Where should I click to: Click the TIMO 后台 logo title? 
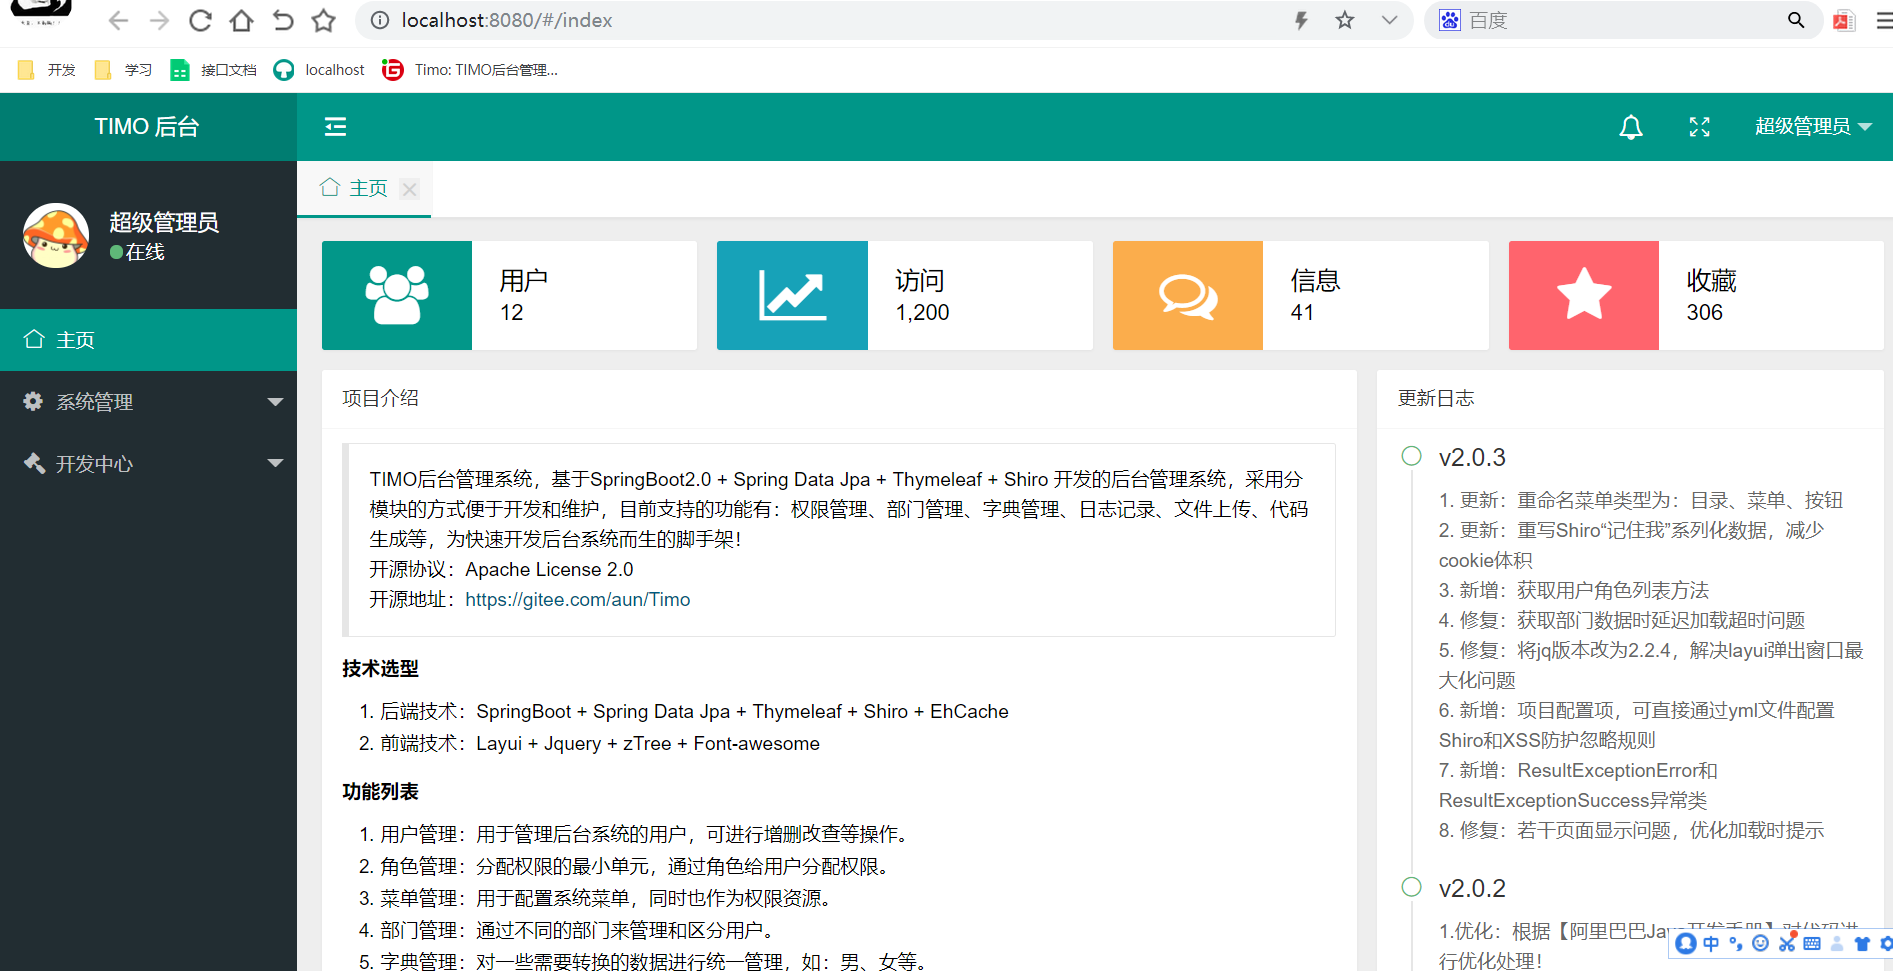pyautogui.click(x=147, y=127)
